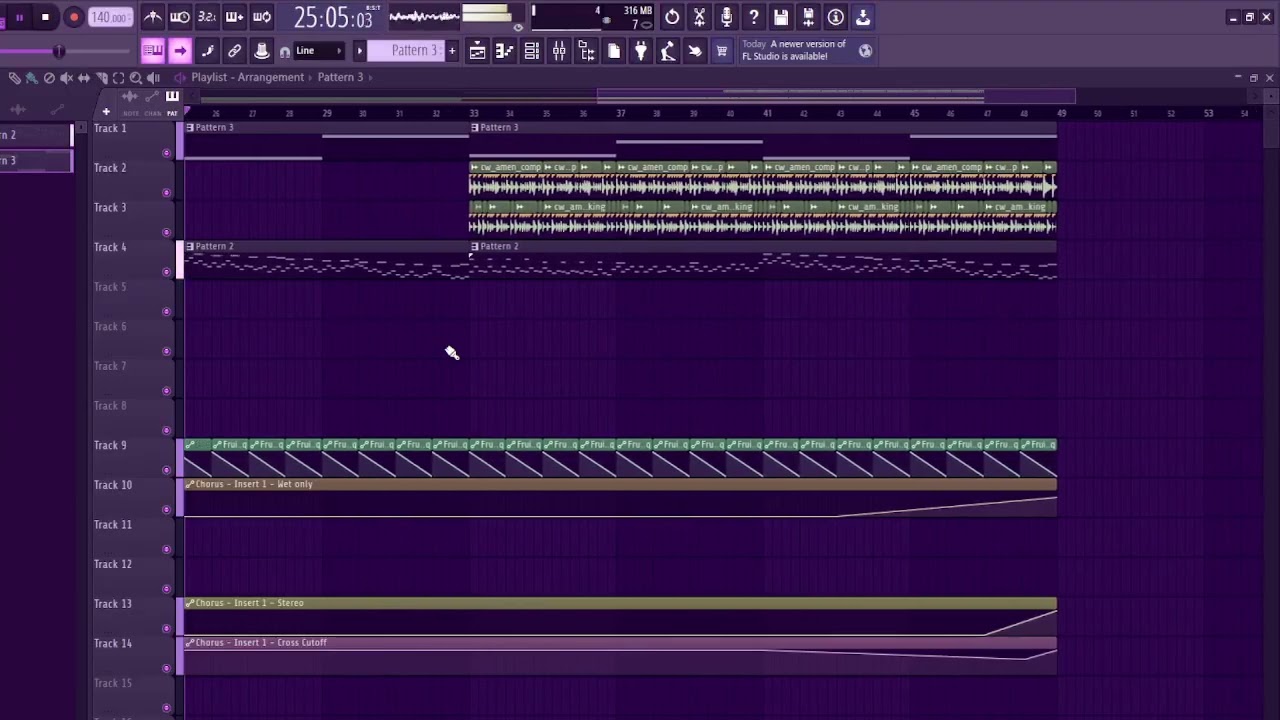Switch picker to PAT tab

pos(172,113)
